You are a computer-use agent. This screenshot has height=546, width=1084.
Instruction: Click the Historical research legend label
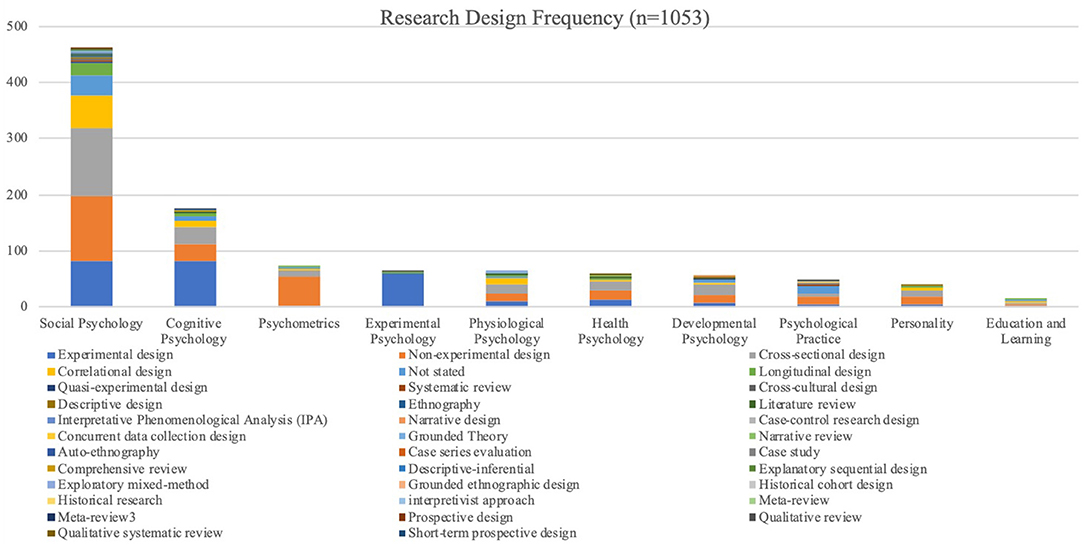point(110,502)
